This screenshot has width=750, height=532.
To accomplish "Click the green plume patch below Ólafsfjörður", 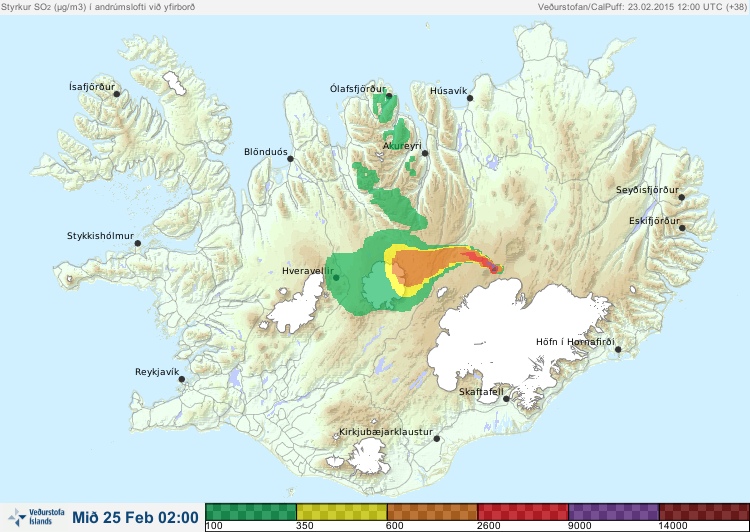I will (x=385, y=107).
